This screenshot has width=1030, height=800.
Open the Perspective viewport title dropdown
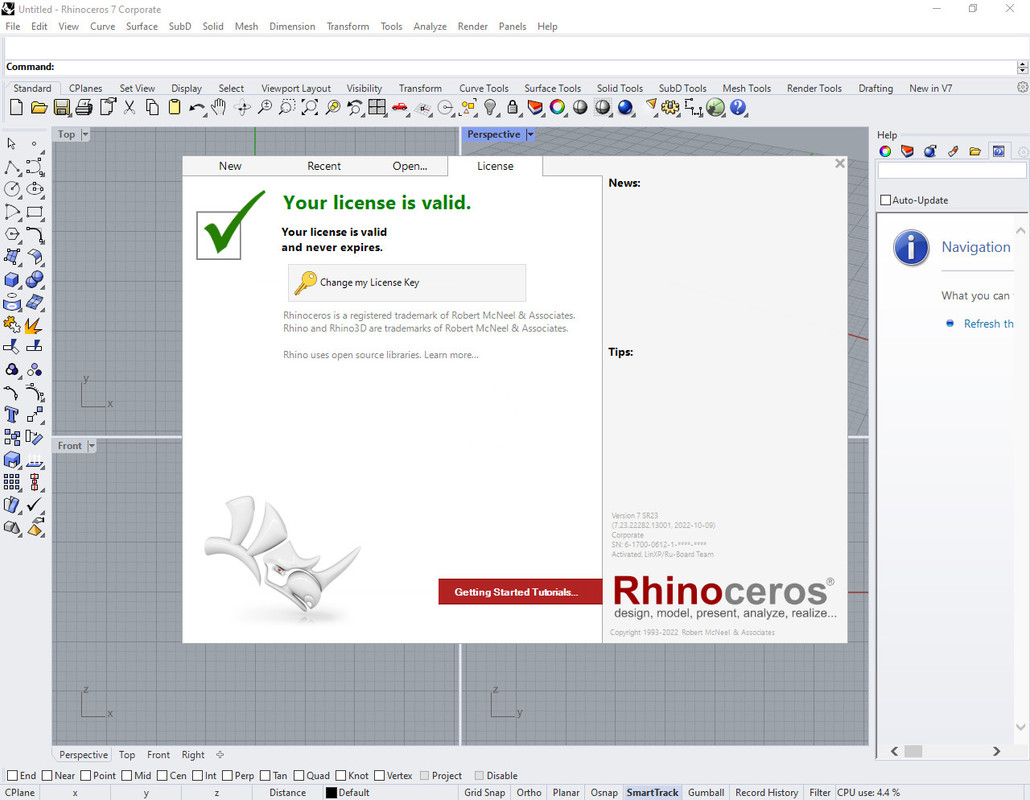tap(530, 135)
